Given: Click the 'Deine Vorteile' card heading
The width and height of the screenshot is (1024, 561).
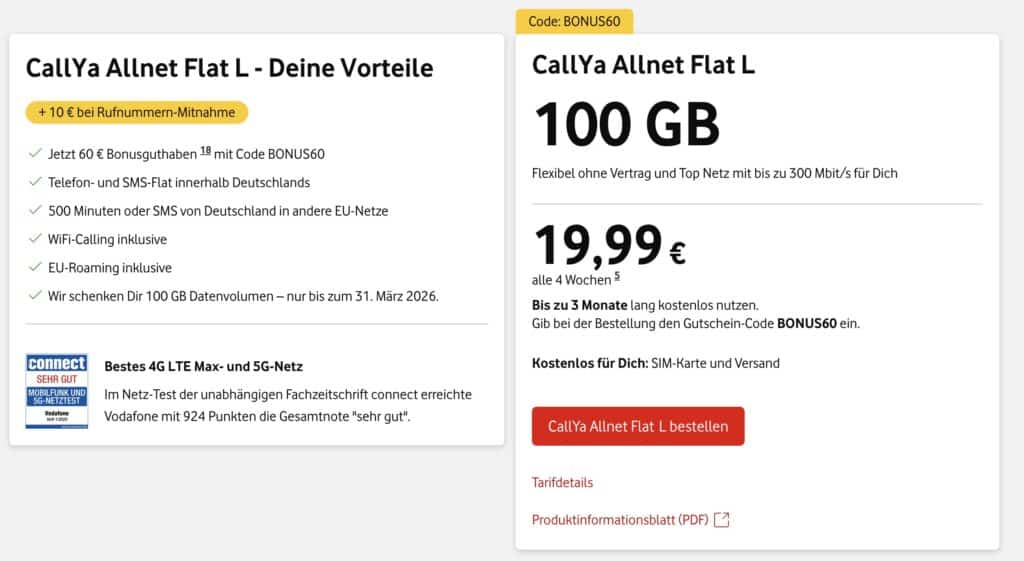Looking at the screenshot, I should pos(229,68).
